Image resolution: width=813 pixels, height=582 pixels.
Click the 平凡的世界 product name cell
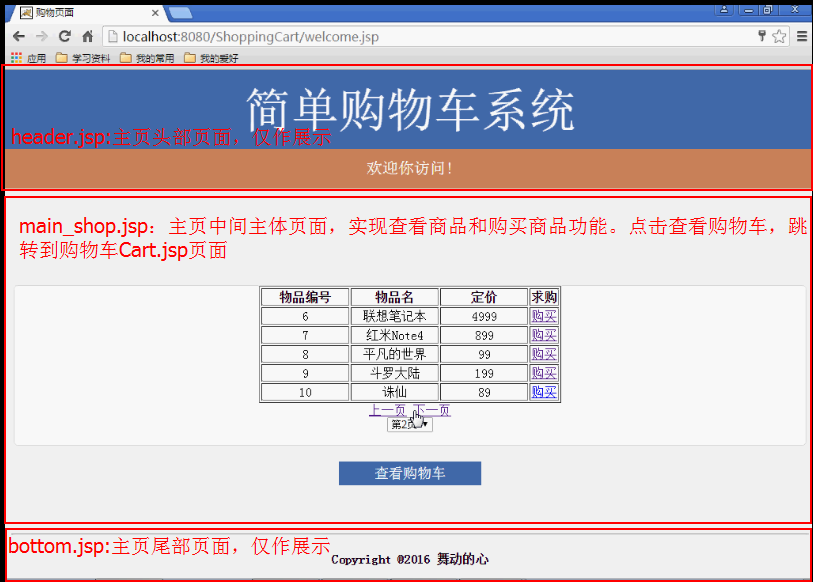pos(395,354)
